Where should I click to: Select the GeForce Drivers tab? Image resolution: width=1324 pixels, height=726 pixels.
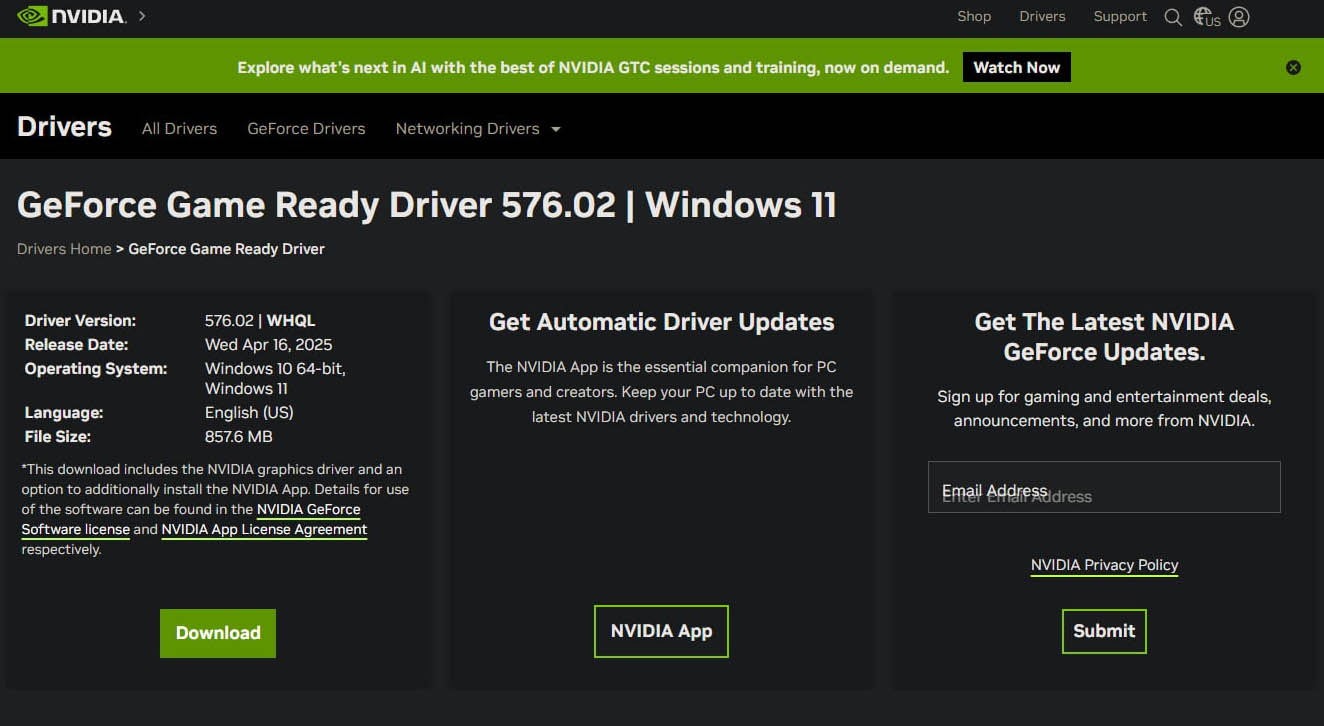[x=306, y=129]
